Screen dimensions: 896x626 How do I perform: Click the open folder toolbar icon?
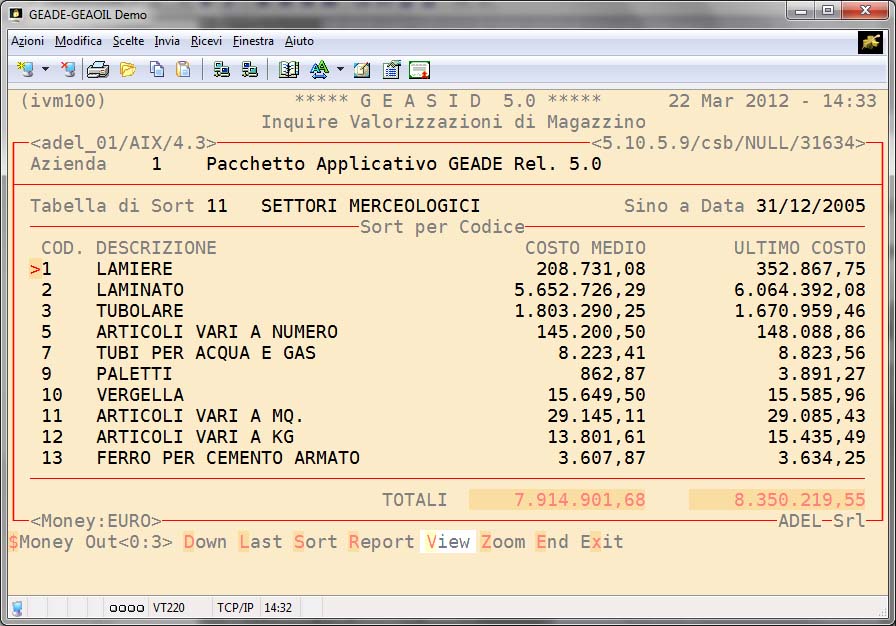pos(127,69)
